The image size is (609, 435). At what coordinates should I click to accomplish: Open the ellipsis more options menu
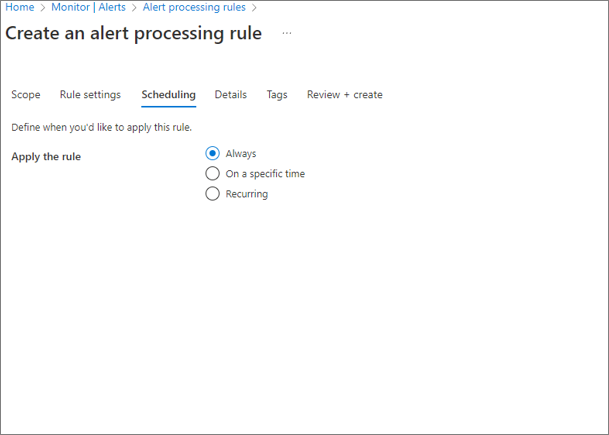coord(287,33)
